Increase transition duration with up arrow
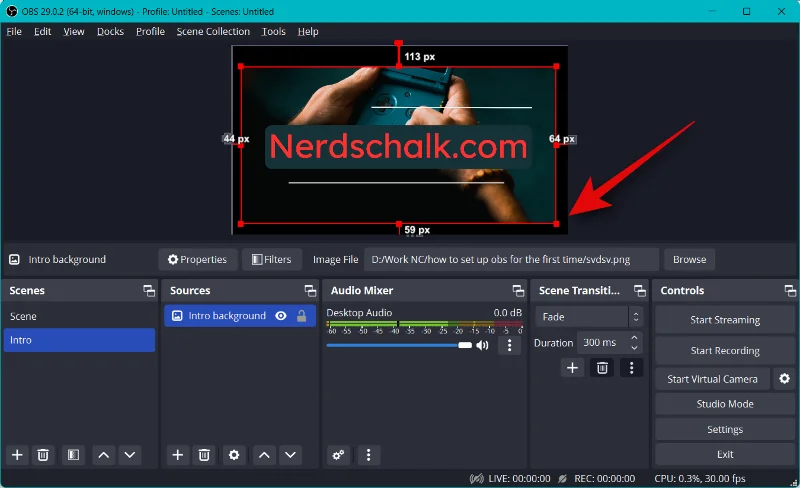Screen dimensions: 800x488 click(x=634, y=338)
